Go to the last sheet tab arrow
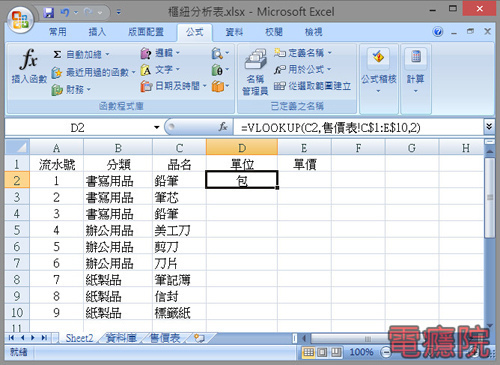The image size is (500, 365). [44, 338]
